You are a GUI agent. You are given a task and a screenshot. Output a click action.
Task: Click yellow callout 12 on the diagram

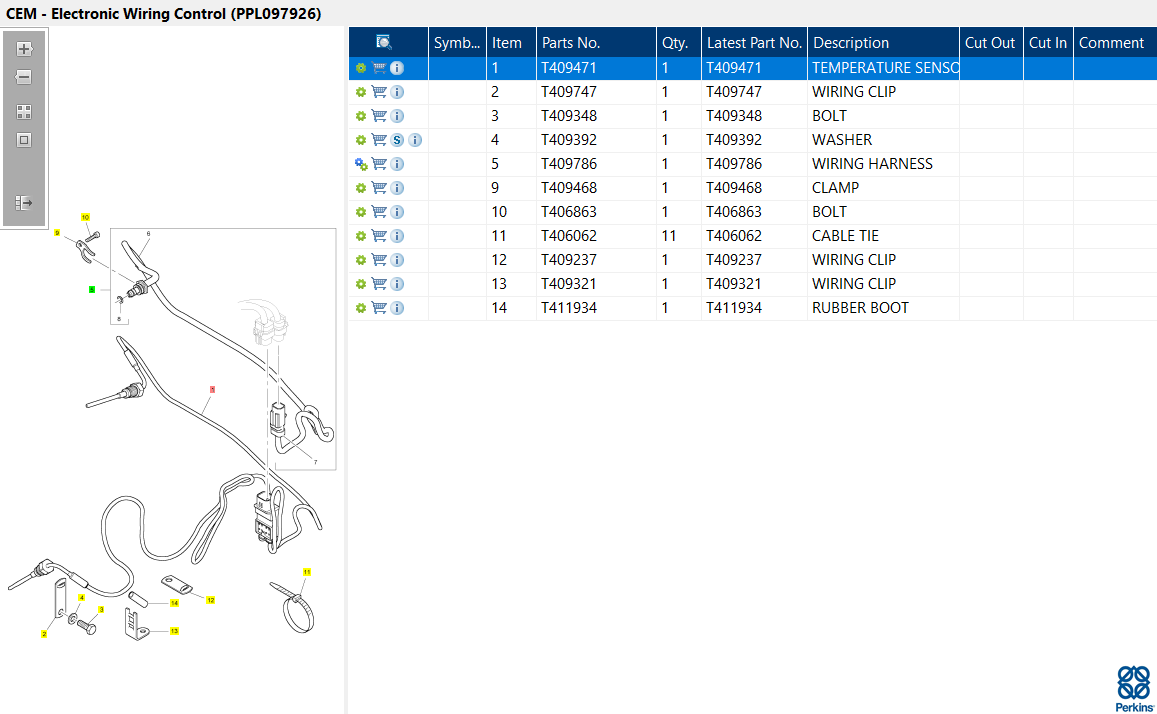(x=210, y=600)
